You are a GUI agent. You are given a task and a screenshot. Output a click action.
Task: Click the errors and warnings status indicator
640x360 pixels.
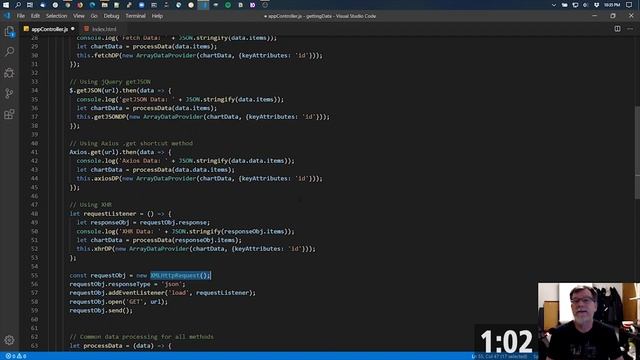16,356
